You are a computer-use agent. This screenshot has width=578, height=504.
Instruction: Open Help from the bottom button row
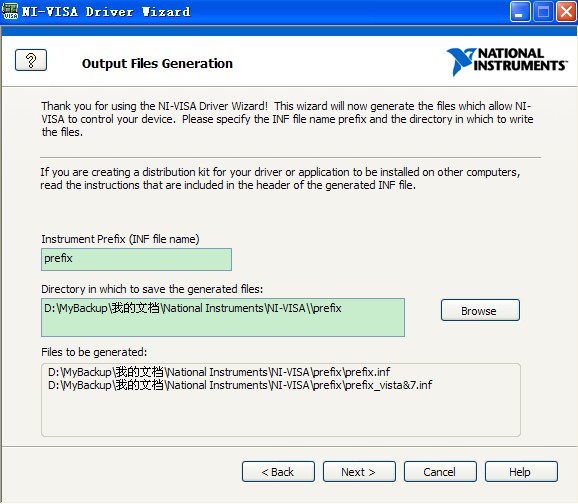click(521, 472)
